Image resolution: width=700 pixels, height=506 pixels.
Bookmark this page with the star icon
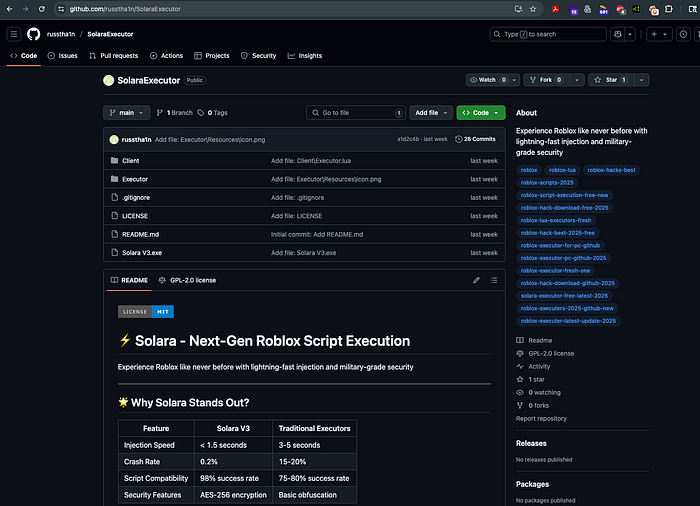[x=533, y=9]
